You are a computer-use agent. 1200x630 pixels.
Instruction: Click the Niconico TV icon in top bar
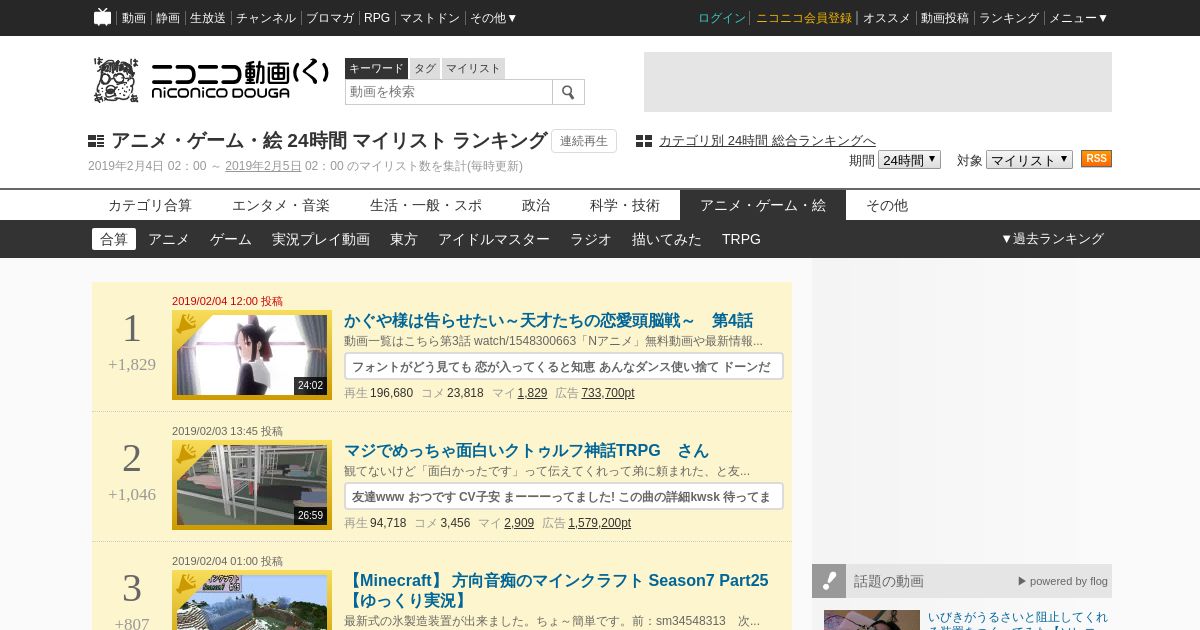tap(102, 17)
